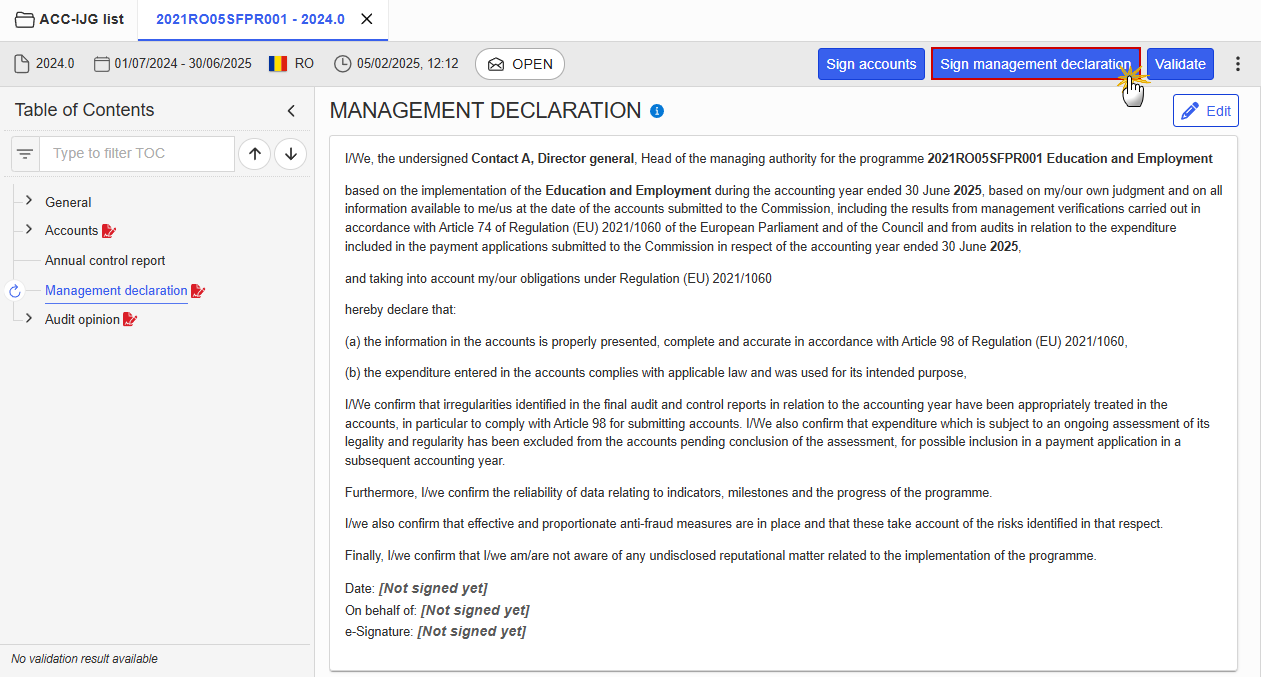Select Accounts in the table of contents
The height and width of the screenshot is (677, 1261).
[x=72, y=231]
